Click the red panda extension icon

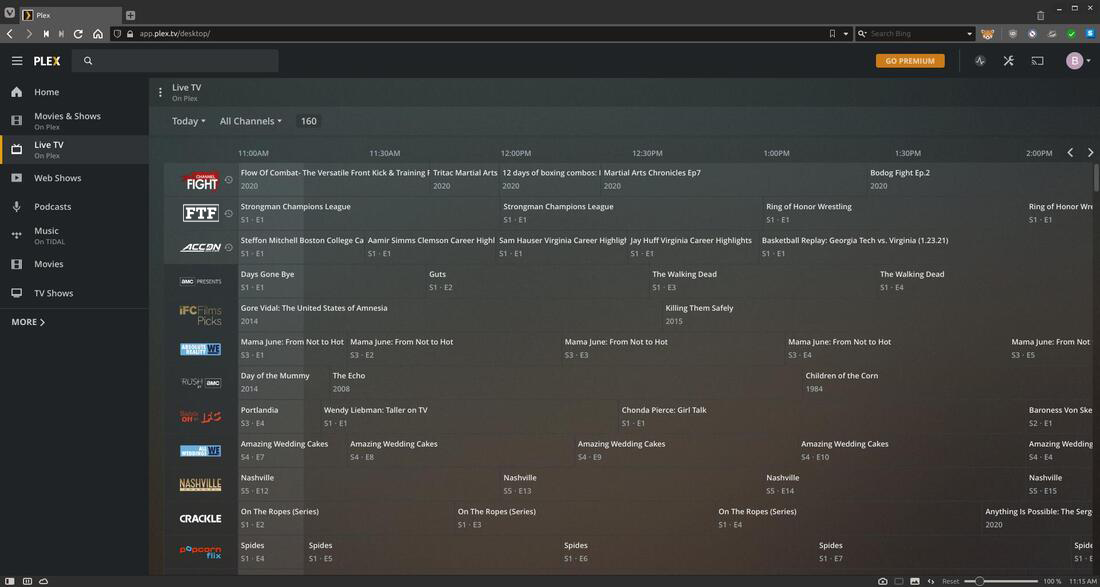[988, 34]
